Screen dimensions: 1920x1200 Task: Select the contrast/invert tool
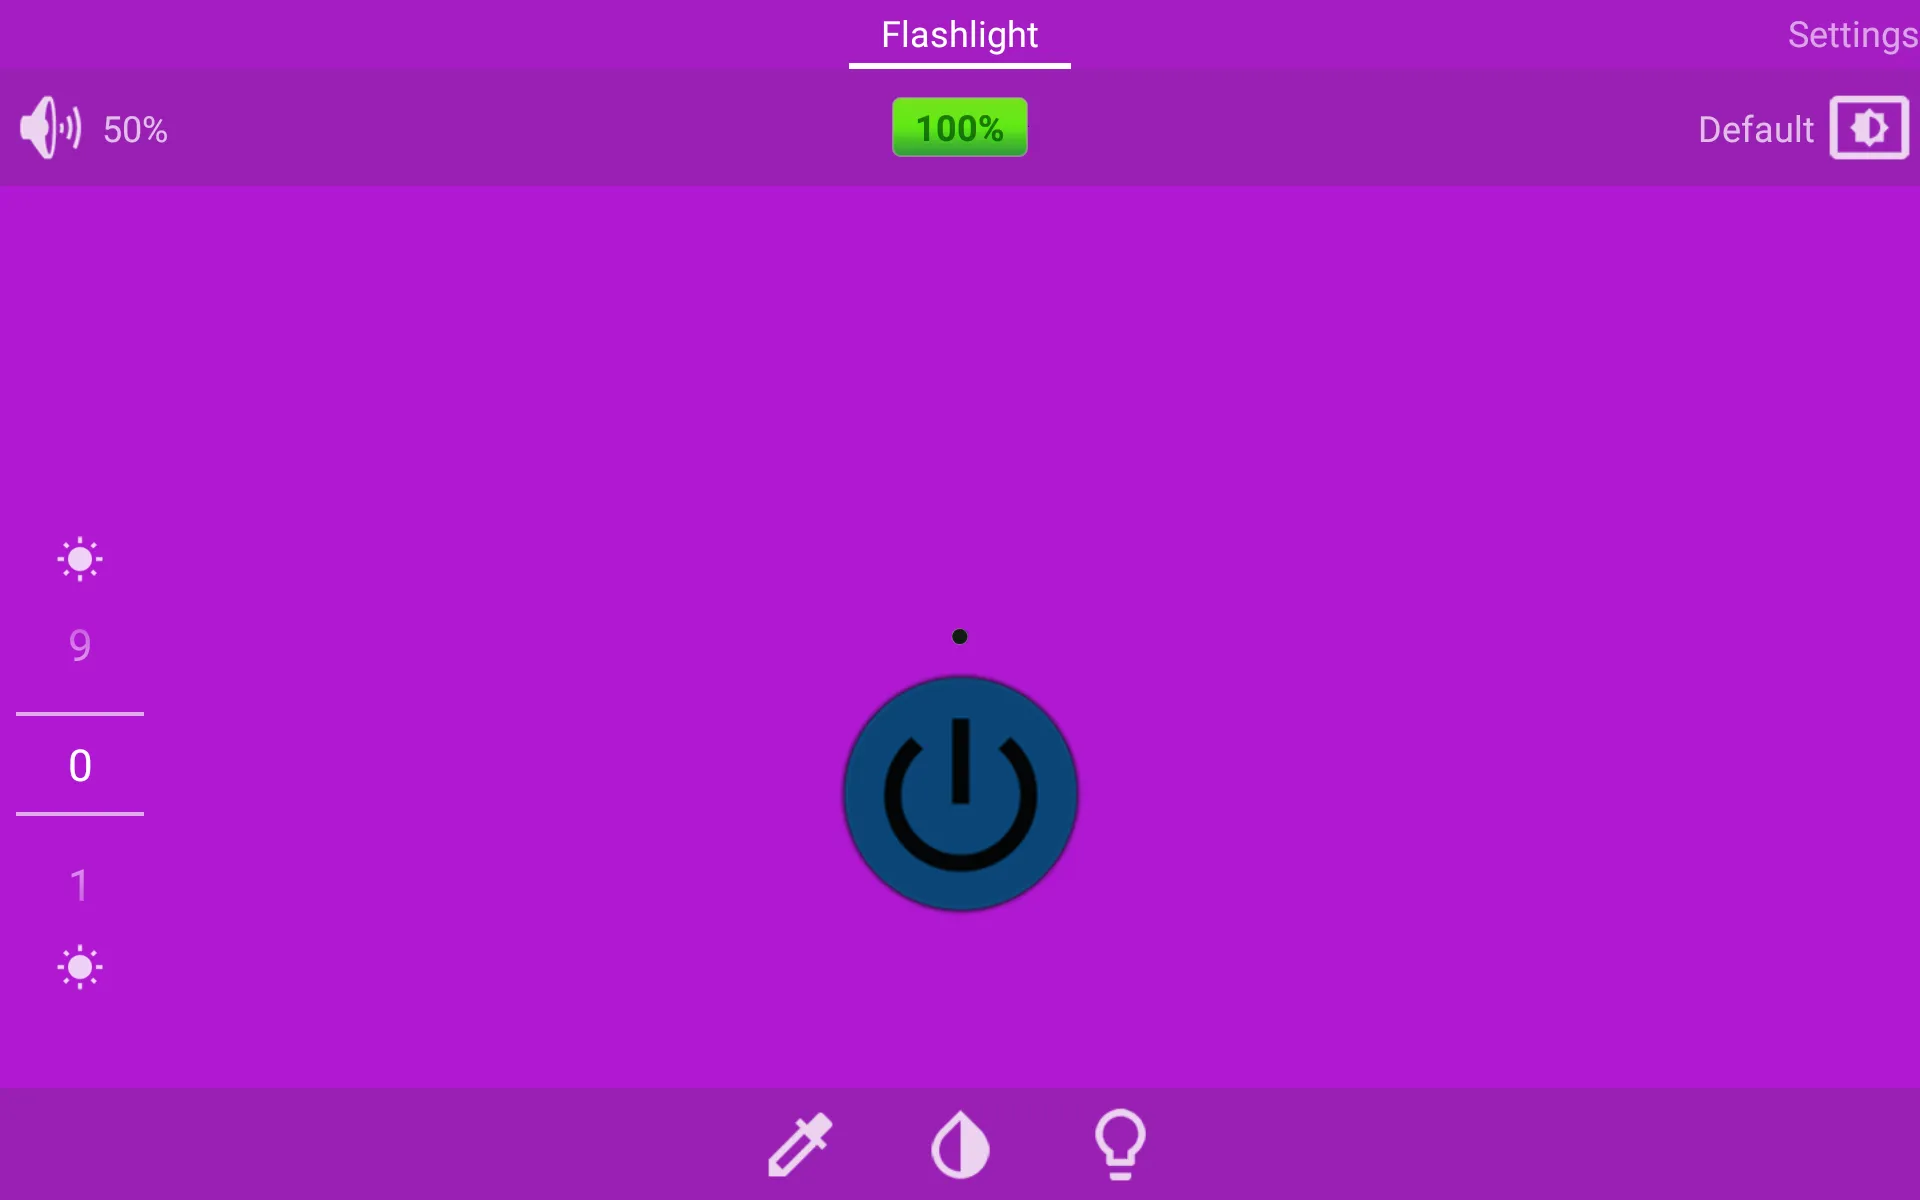[959, 1142]
